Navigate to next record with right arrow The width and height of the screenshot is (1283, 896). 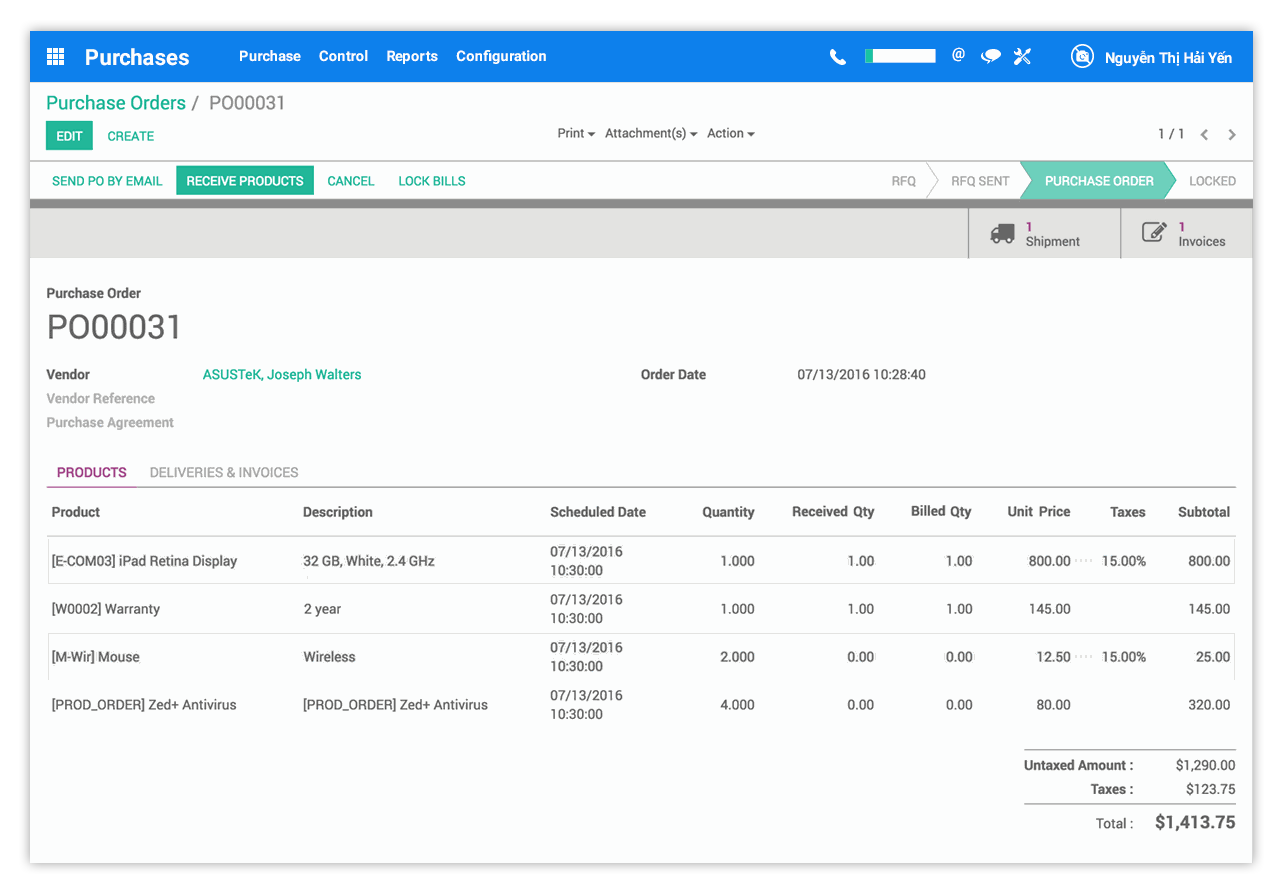[x=1231, y=133]
